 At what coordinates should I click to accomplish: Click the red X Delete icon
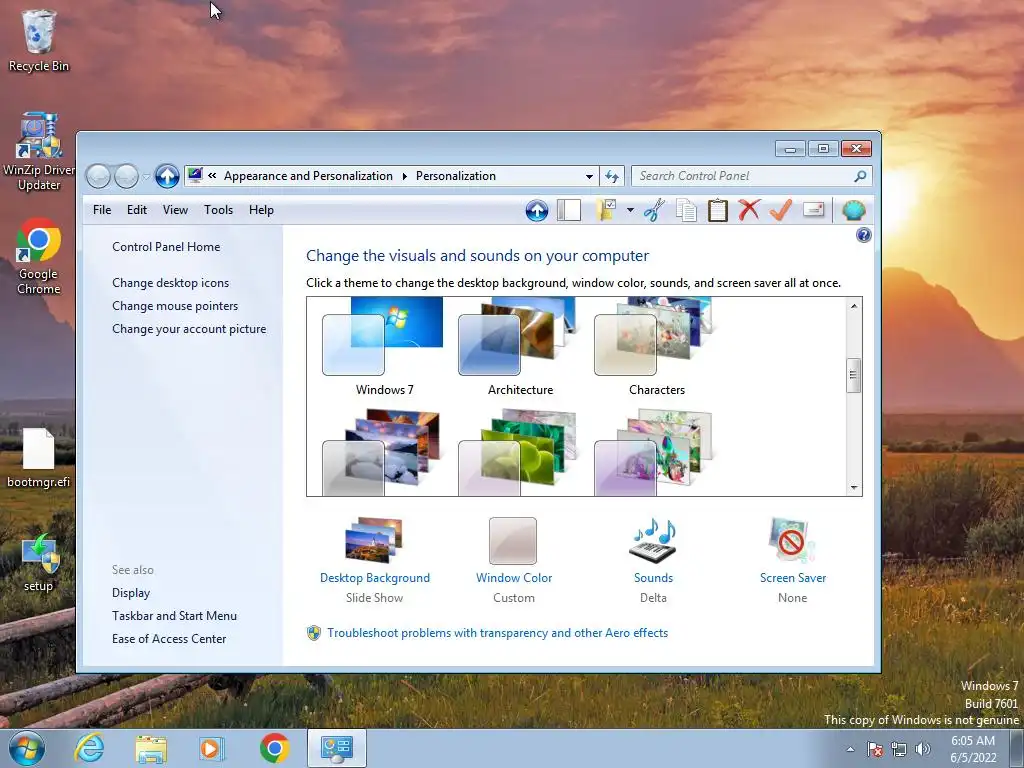pyautogui.click(x=749, y=210)
